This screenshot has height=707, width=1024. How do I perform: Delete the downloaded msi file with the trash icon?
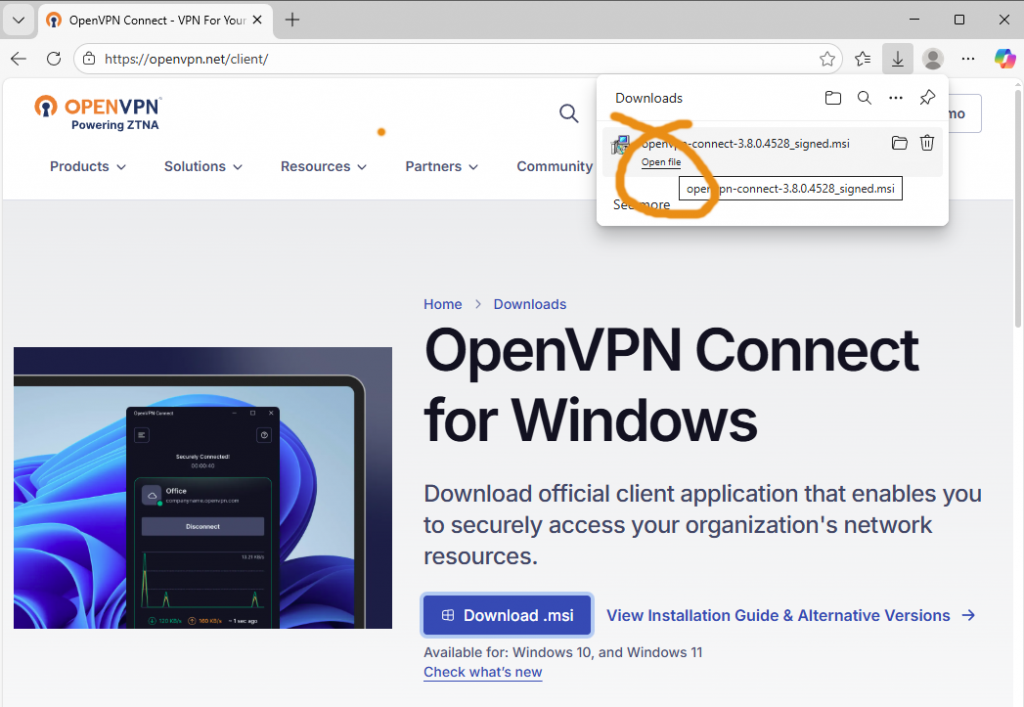click(927, 143)
